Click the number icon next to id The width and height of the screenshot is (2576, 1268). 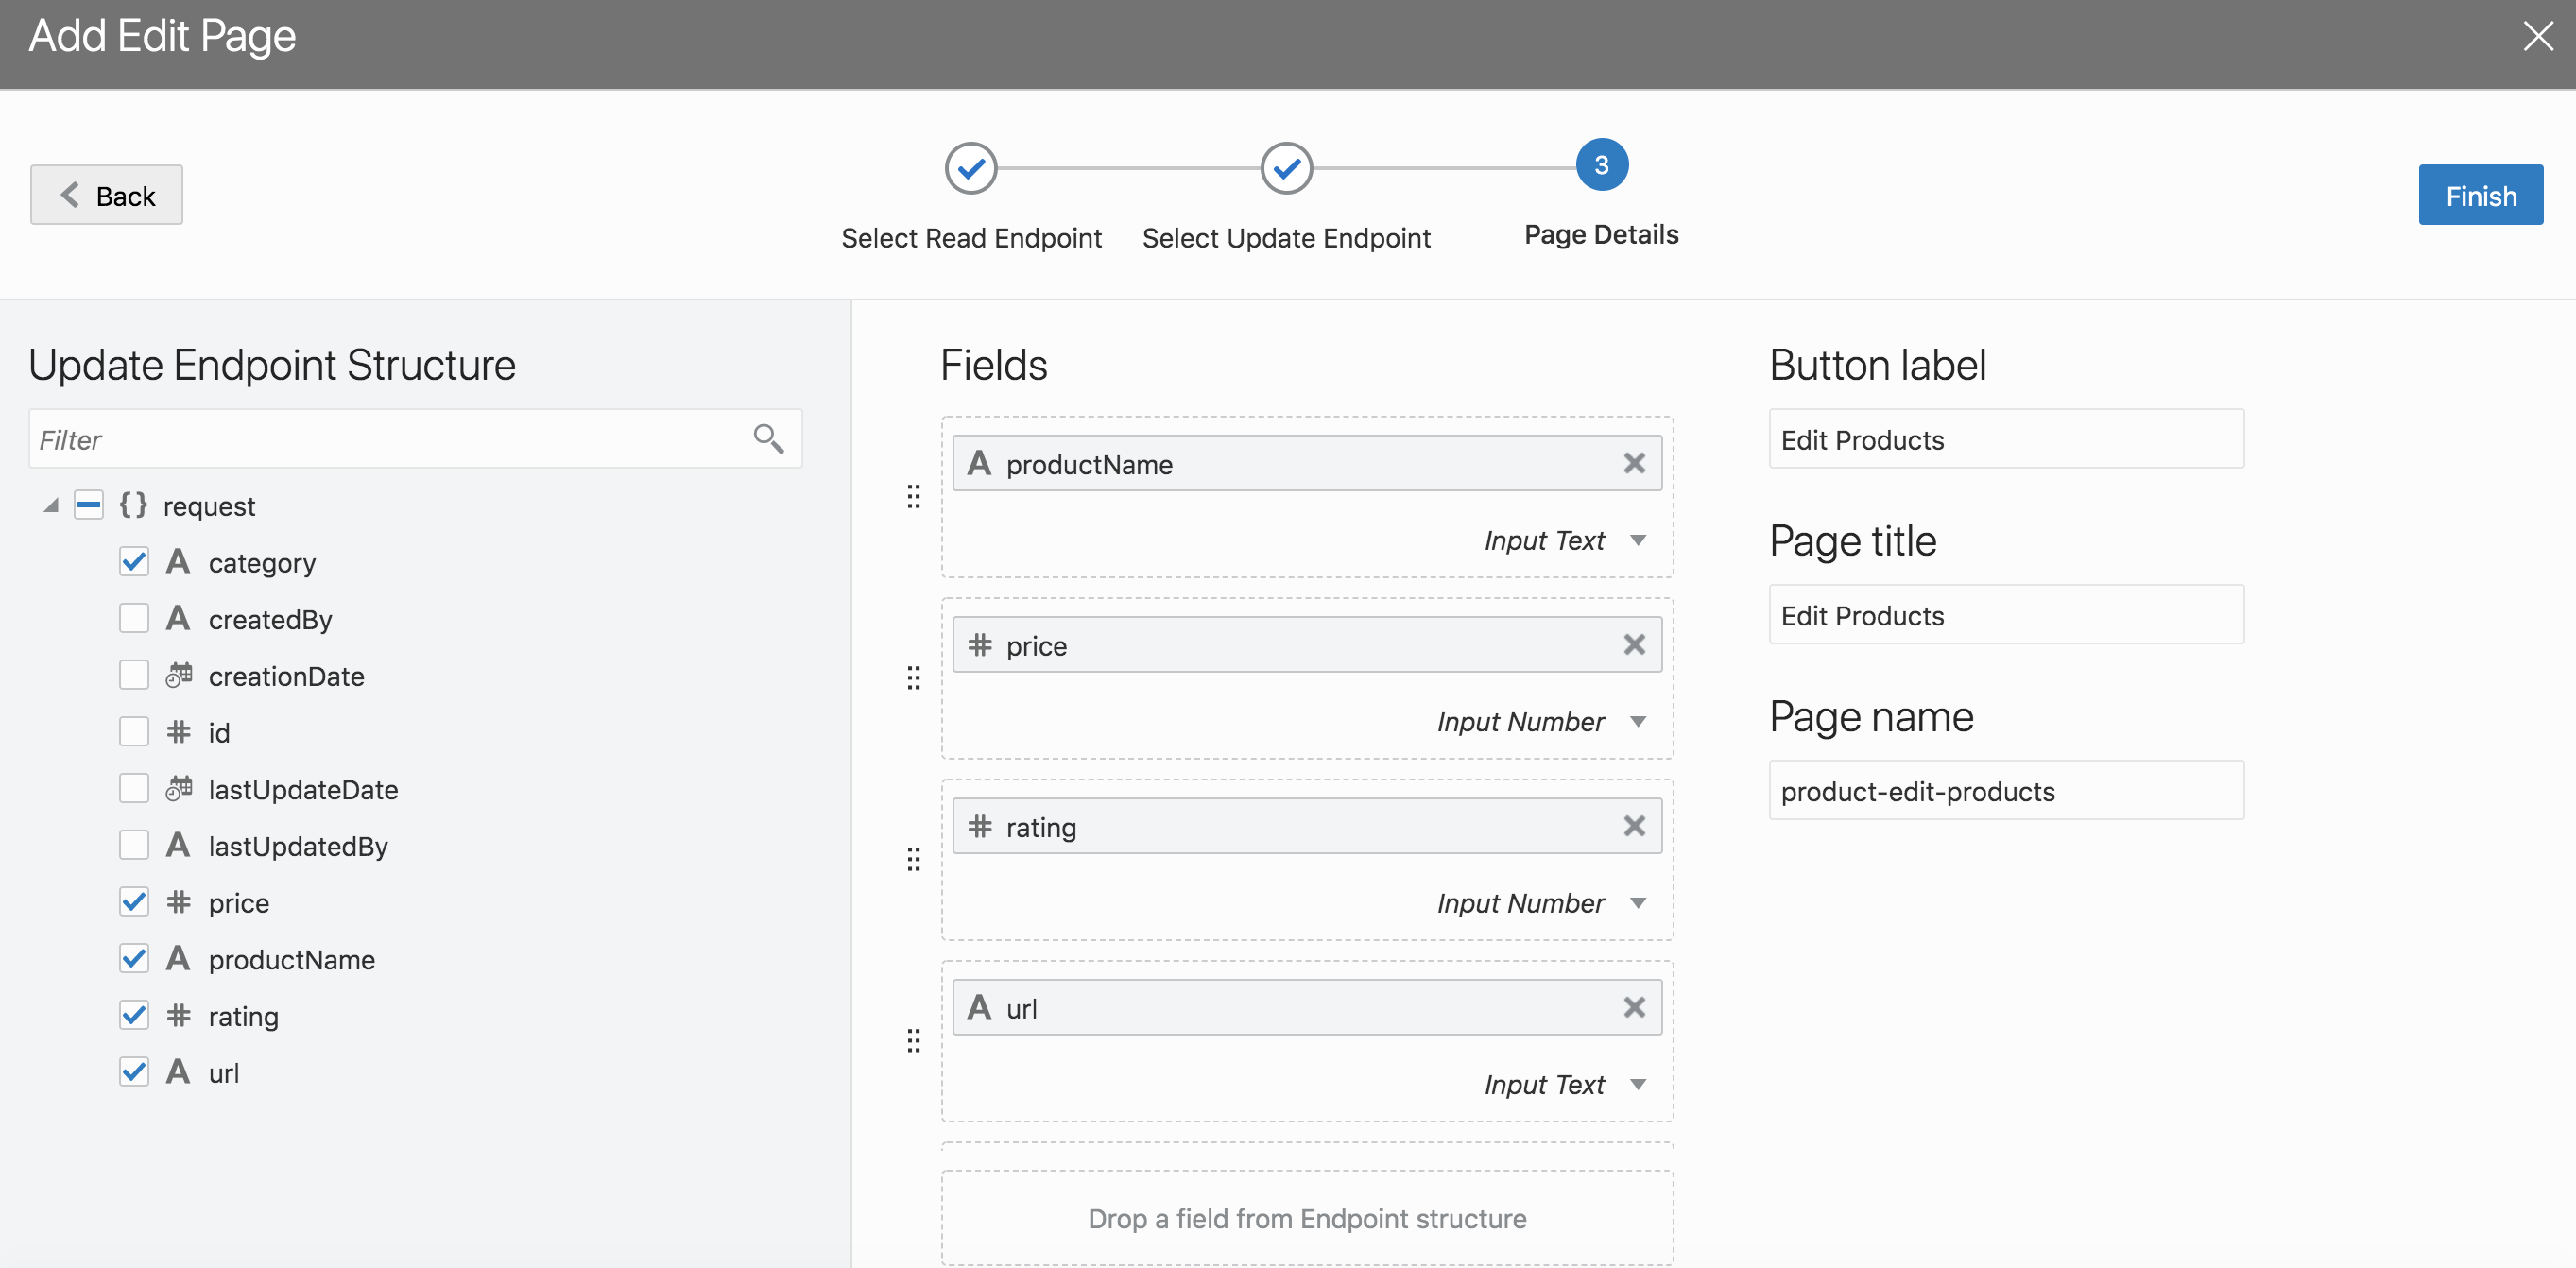coord(178,732)
